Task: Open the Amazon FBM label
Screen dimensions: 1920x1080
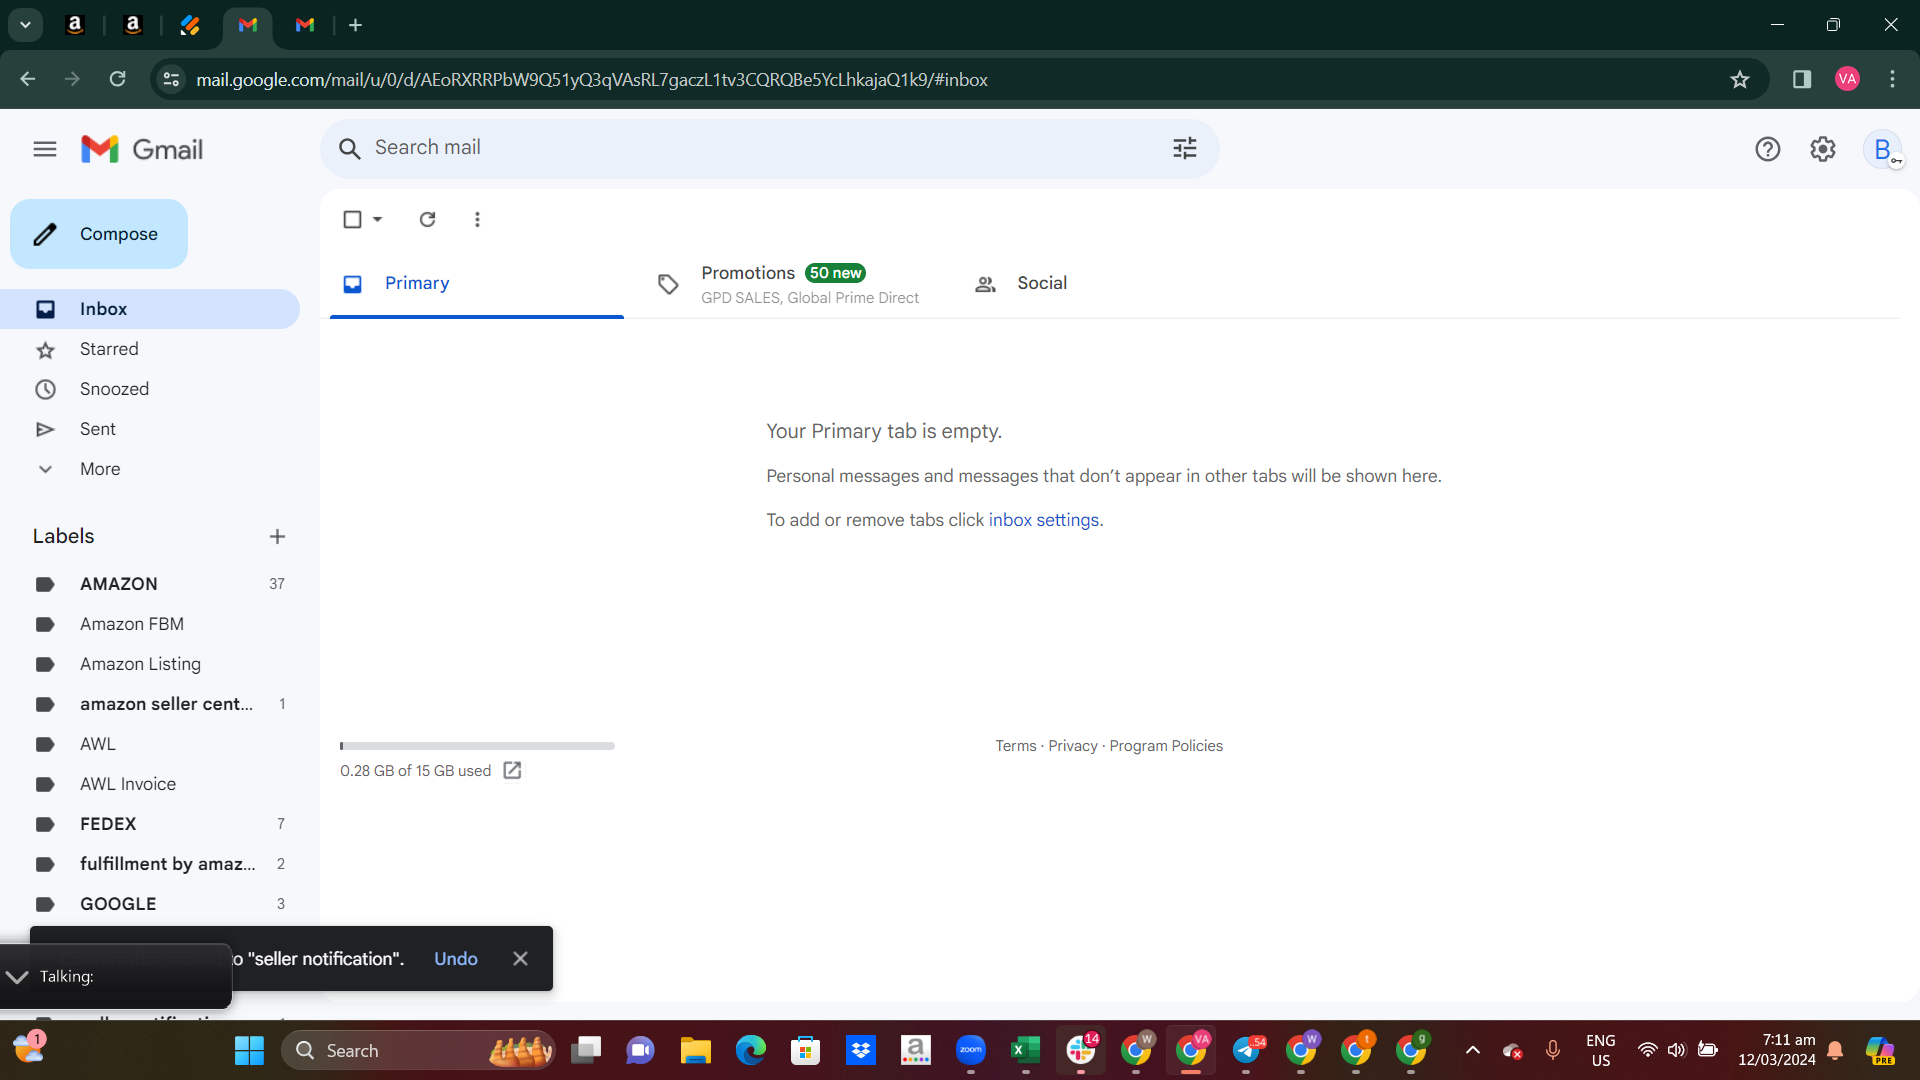Action: pos(150,624)
